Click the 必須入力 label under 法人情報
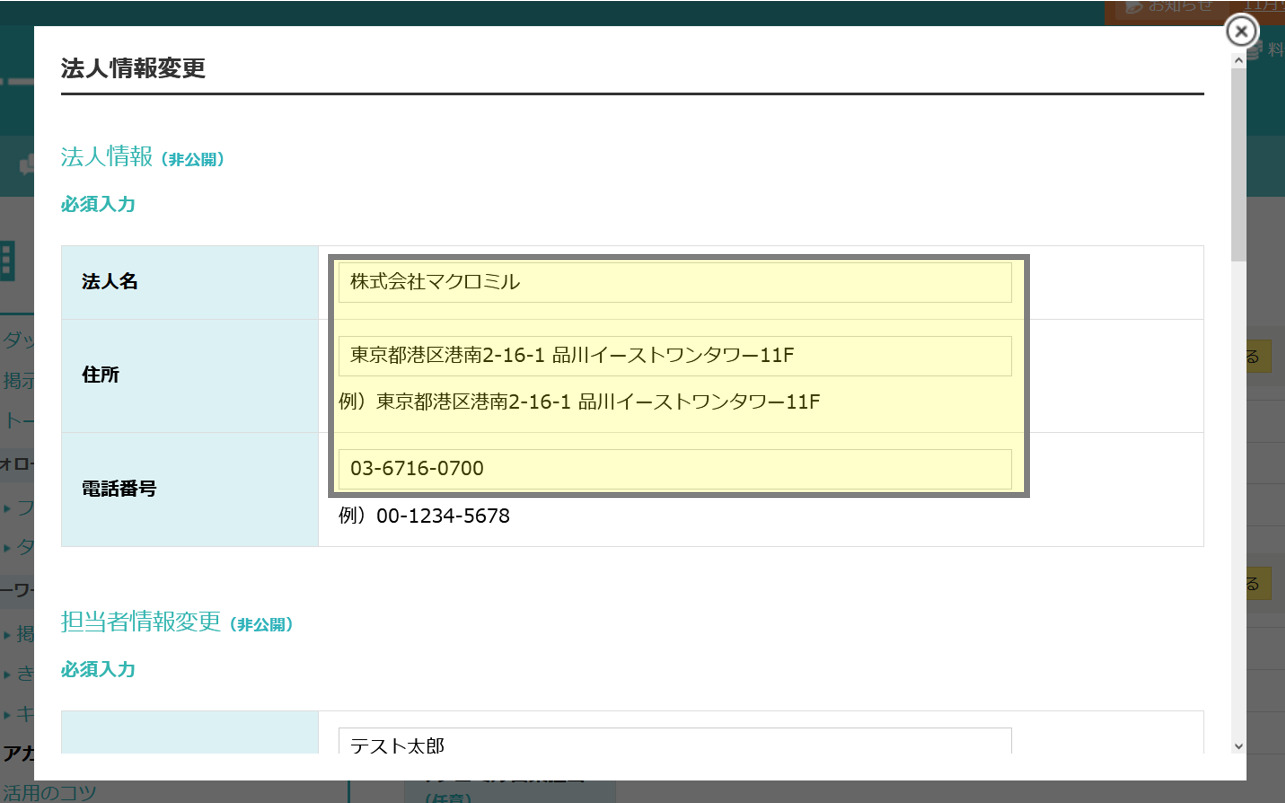Viewport: 1285px width, 803px height. click(x=98, y=204)
